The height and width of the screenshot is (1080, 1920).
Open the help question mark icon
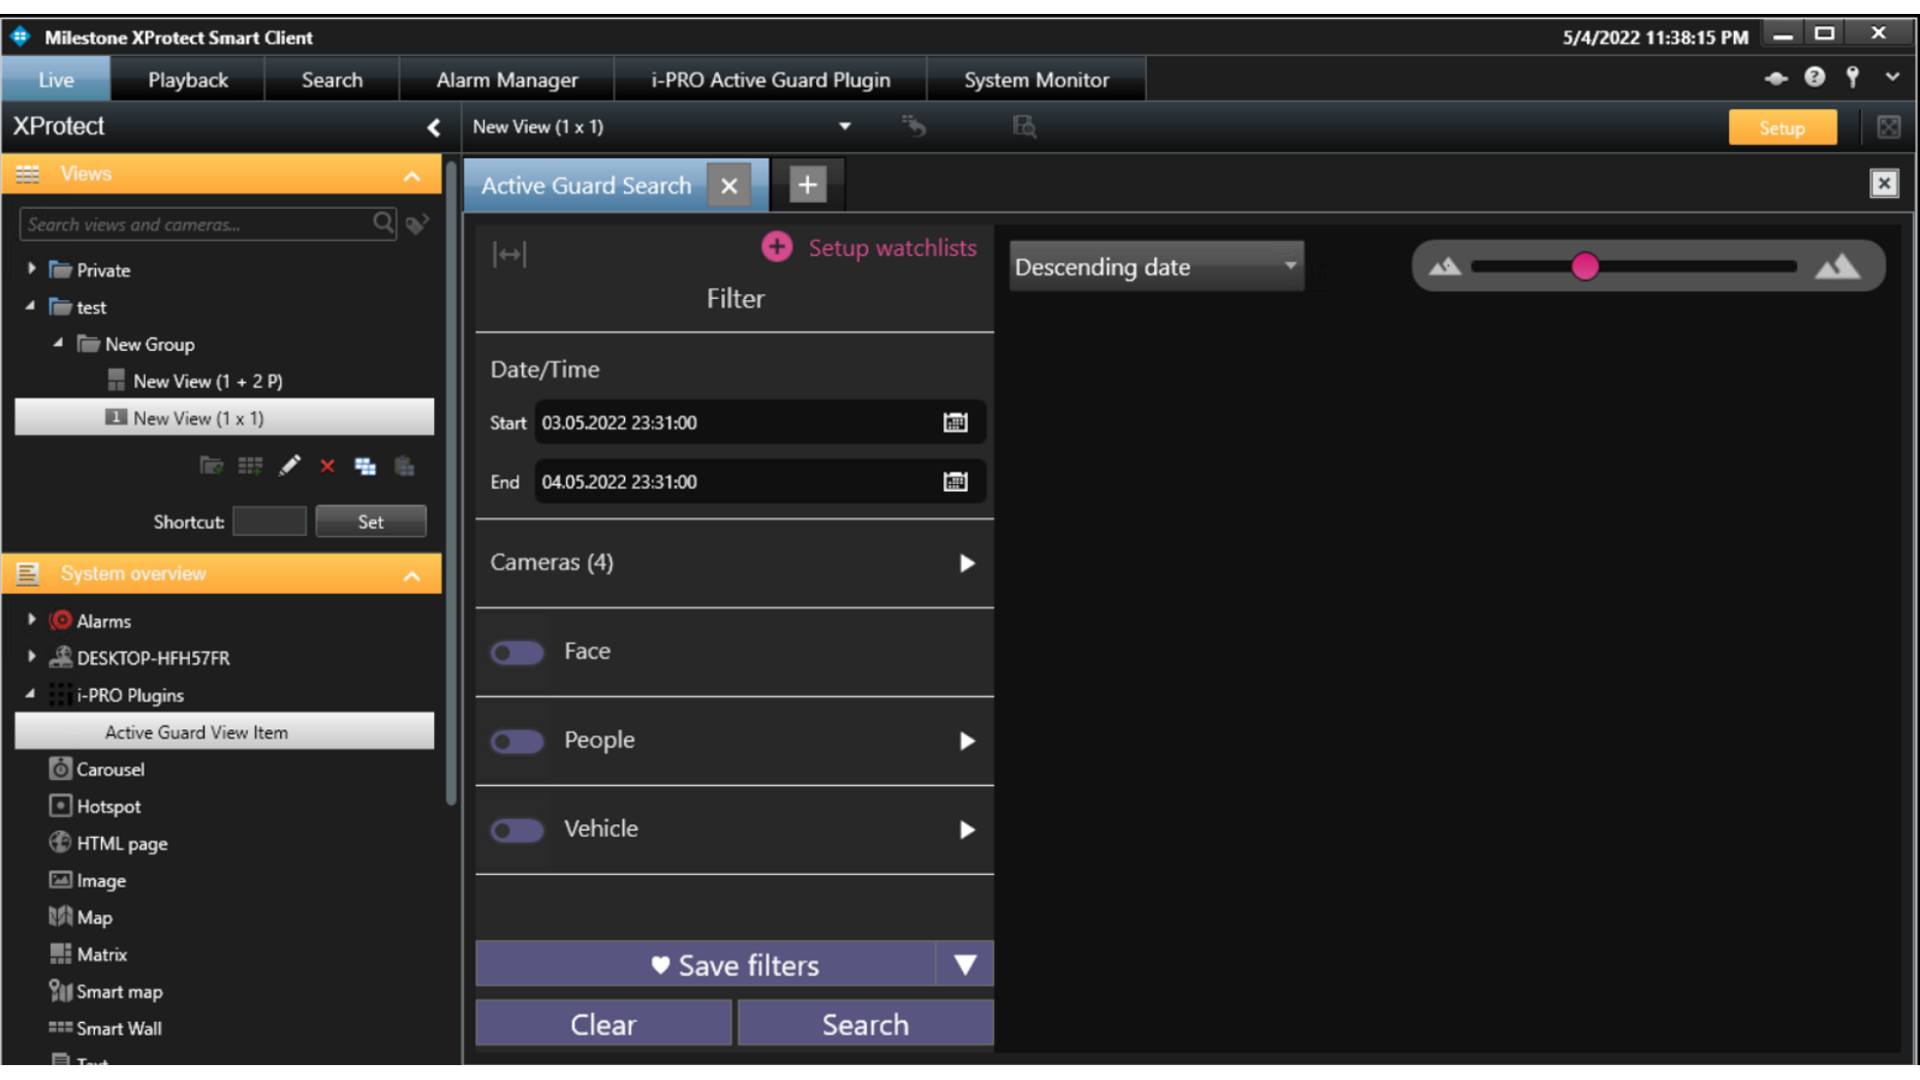1814,77
